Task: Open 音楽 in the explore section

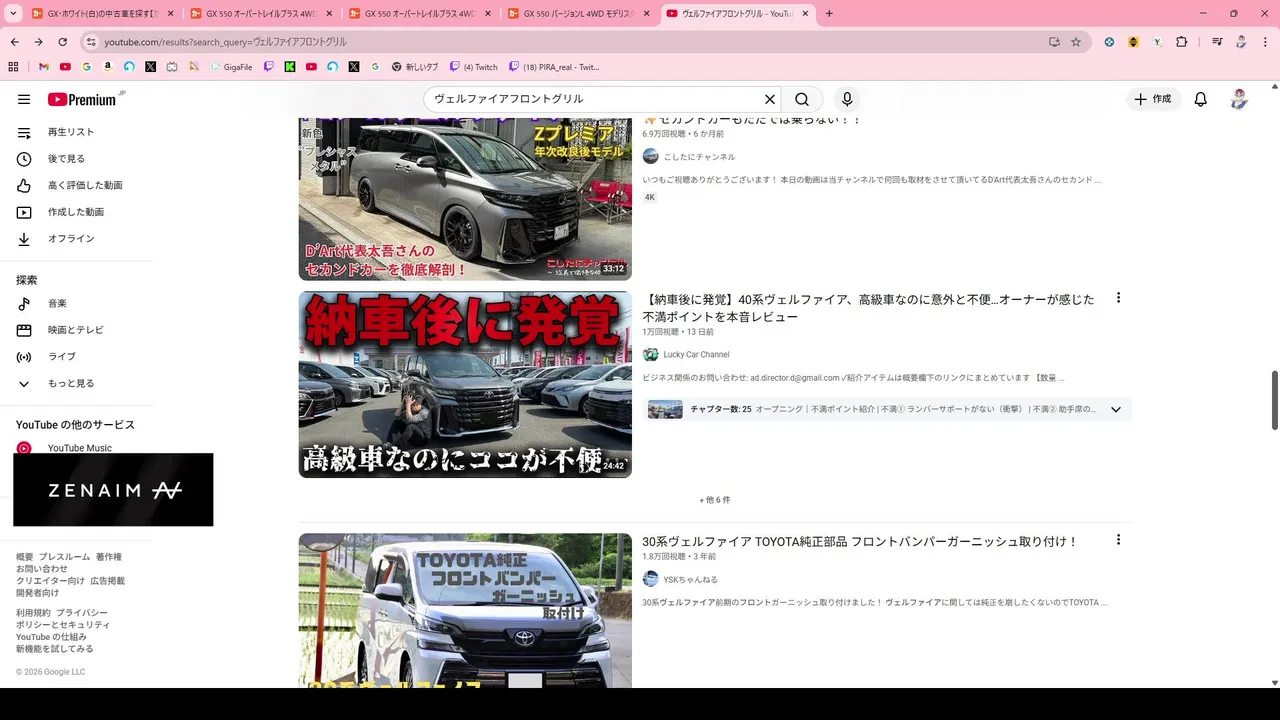Action: point(57,303)
